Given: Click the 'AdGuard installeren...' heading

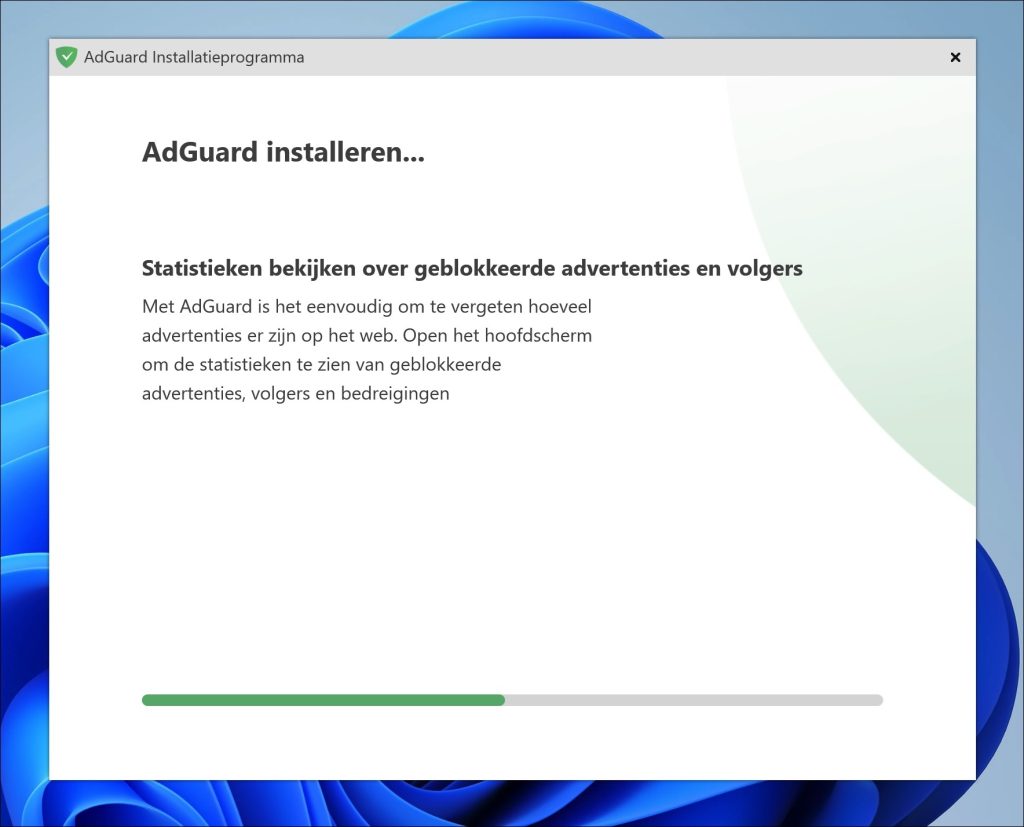Looking at the screenshot, I should (x=283, y=154).
